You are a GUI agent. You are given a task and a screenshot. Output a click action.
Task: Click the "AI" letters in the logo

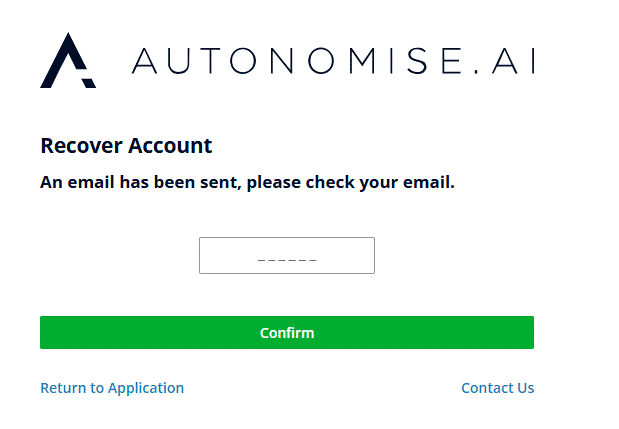514,61
